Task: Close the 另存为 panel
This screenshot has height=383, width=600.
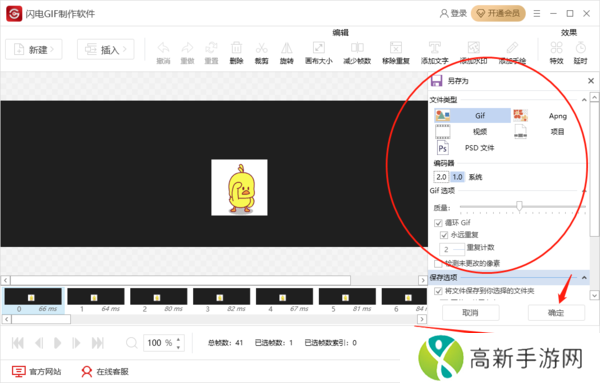Action: tap(591, 81)
